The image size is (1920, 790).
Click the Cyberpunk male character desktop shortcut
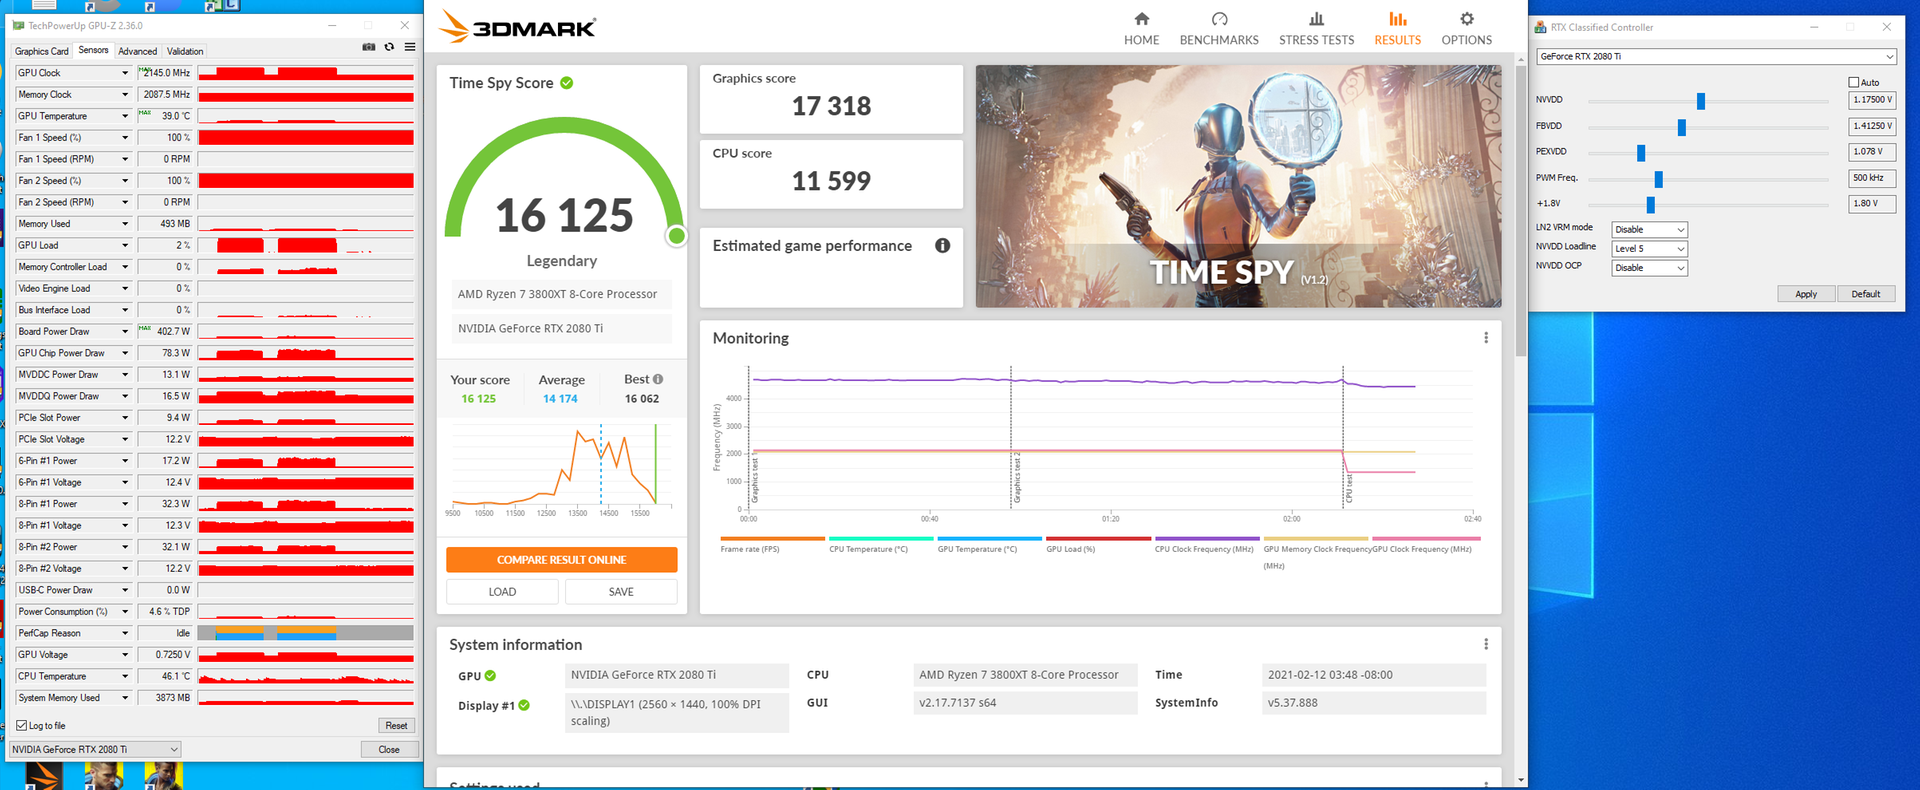tap(104, 776)
